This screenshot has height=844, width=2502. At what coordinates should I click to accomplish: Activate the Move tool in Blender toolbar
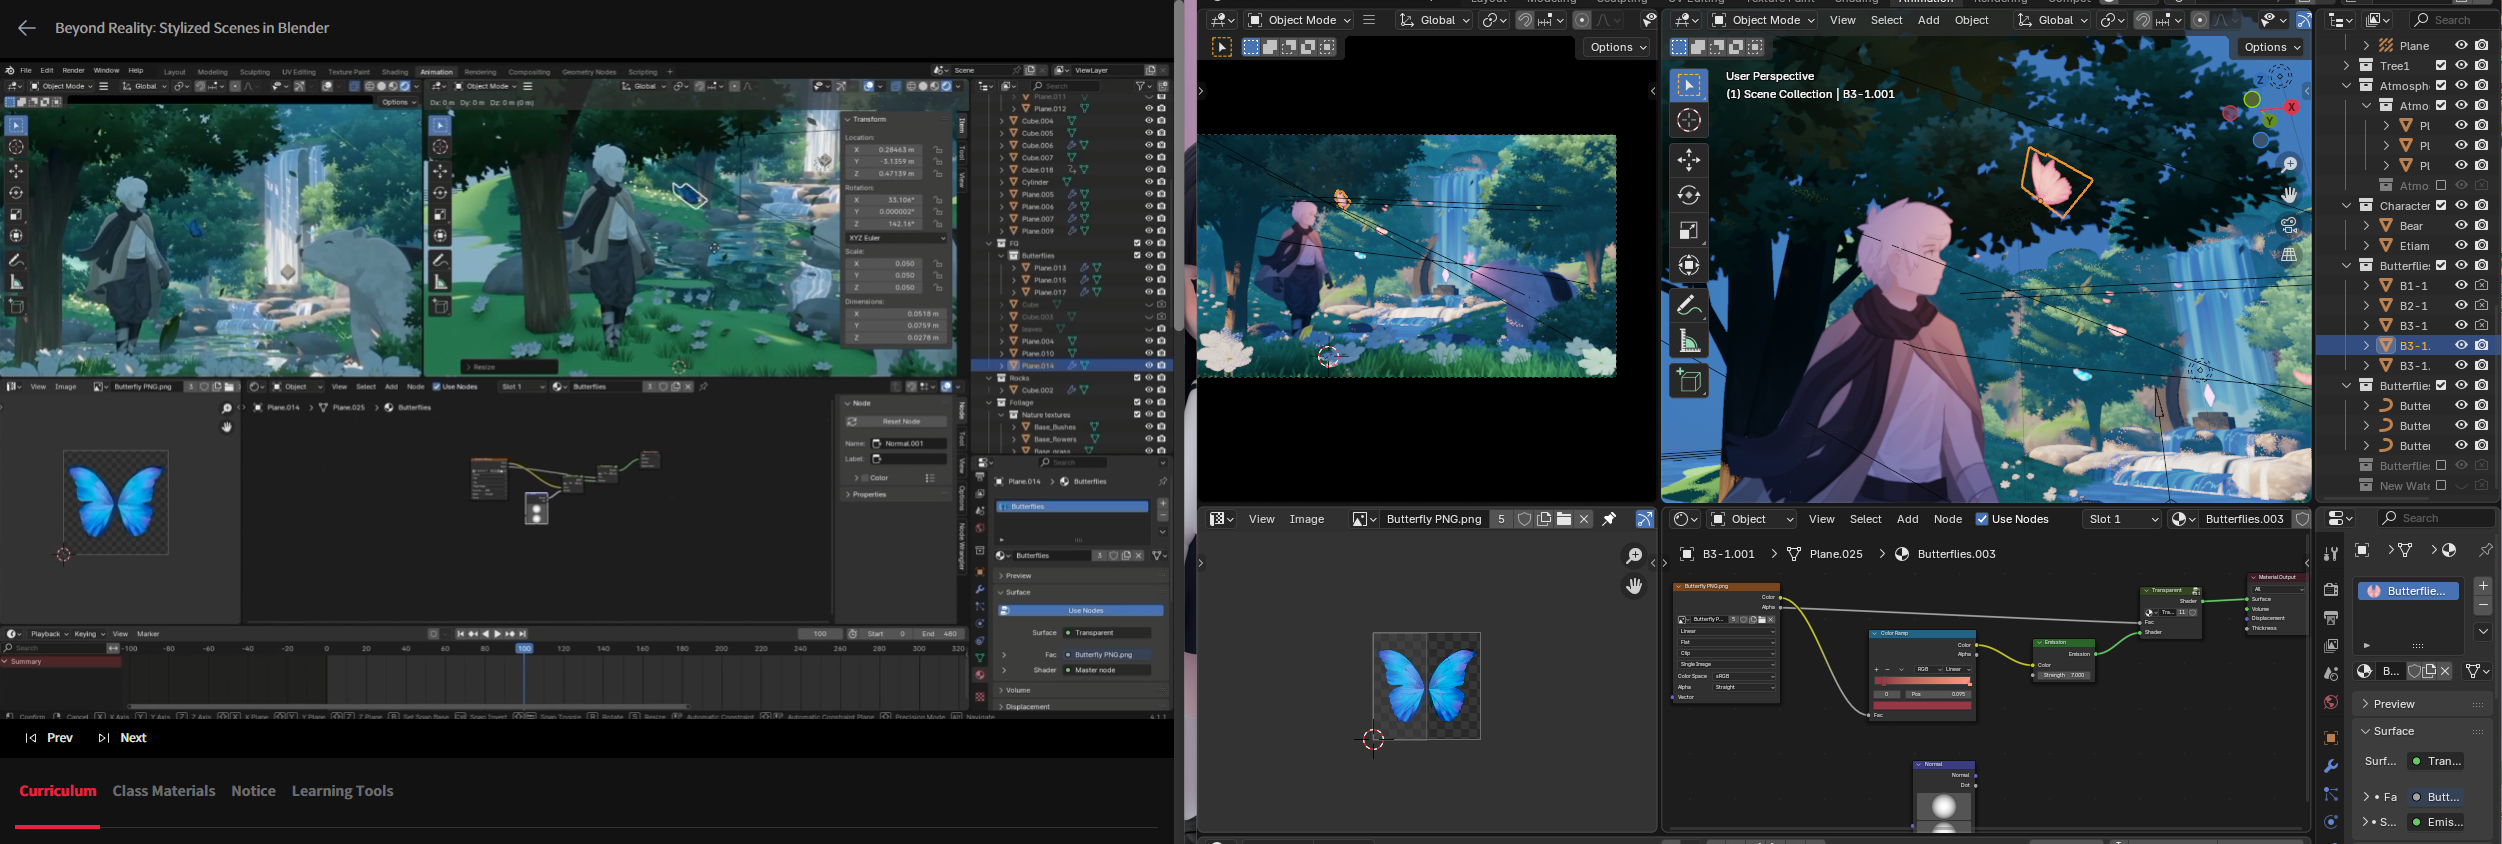(1689, 160)
